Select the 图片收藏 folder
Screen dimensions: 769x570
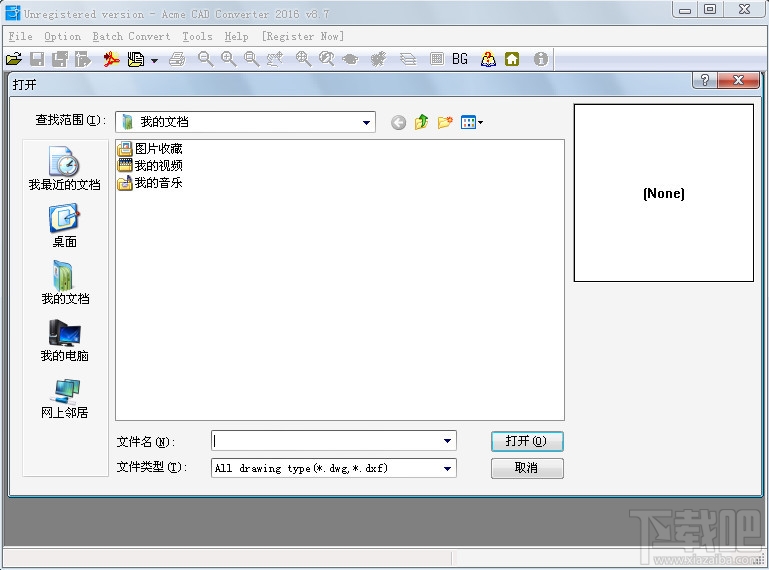[150, 149]
